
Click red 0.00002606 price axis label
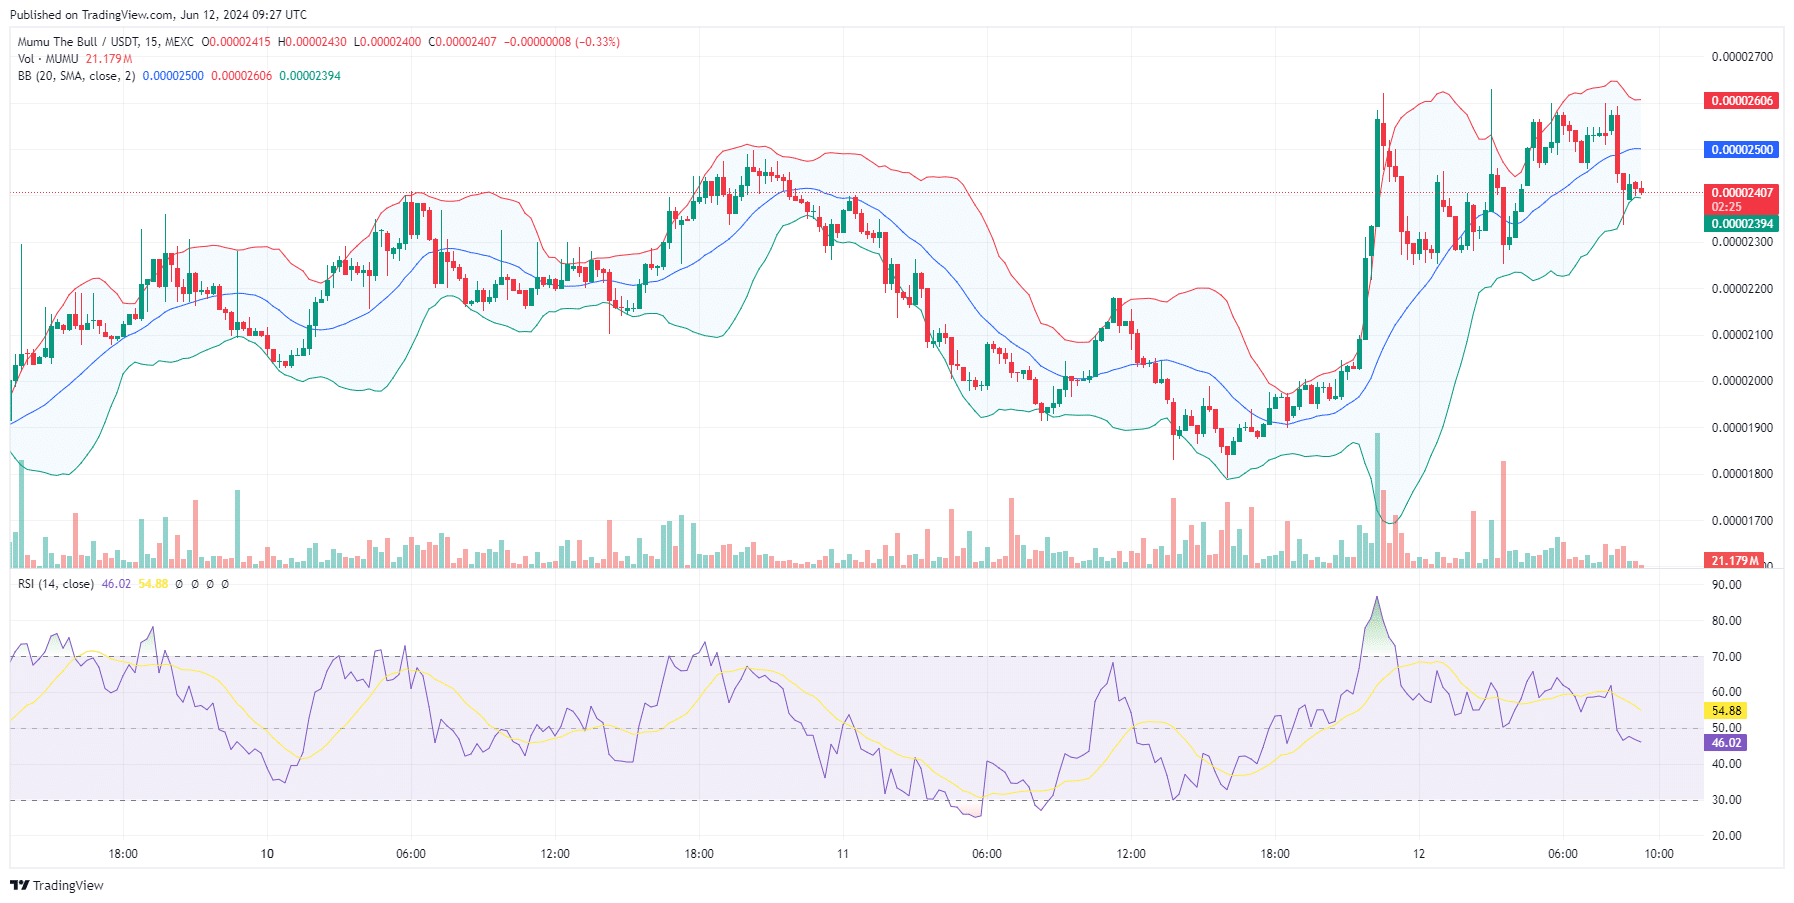[x=1741, y=101]
